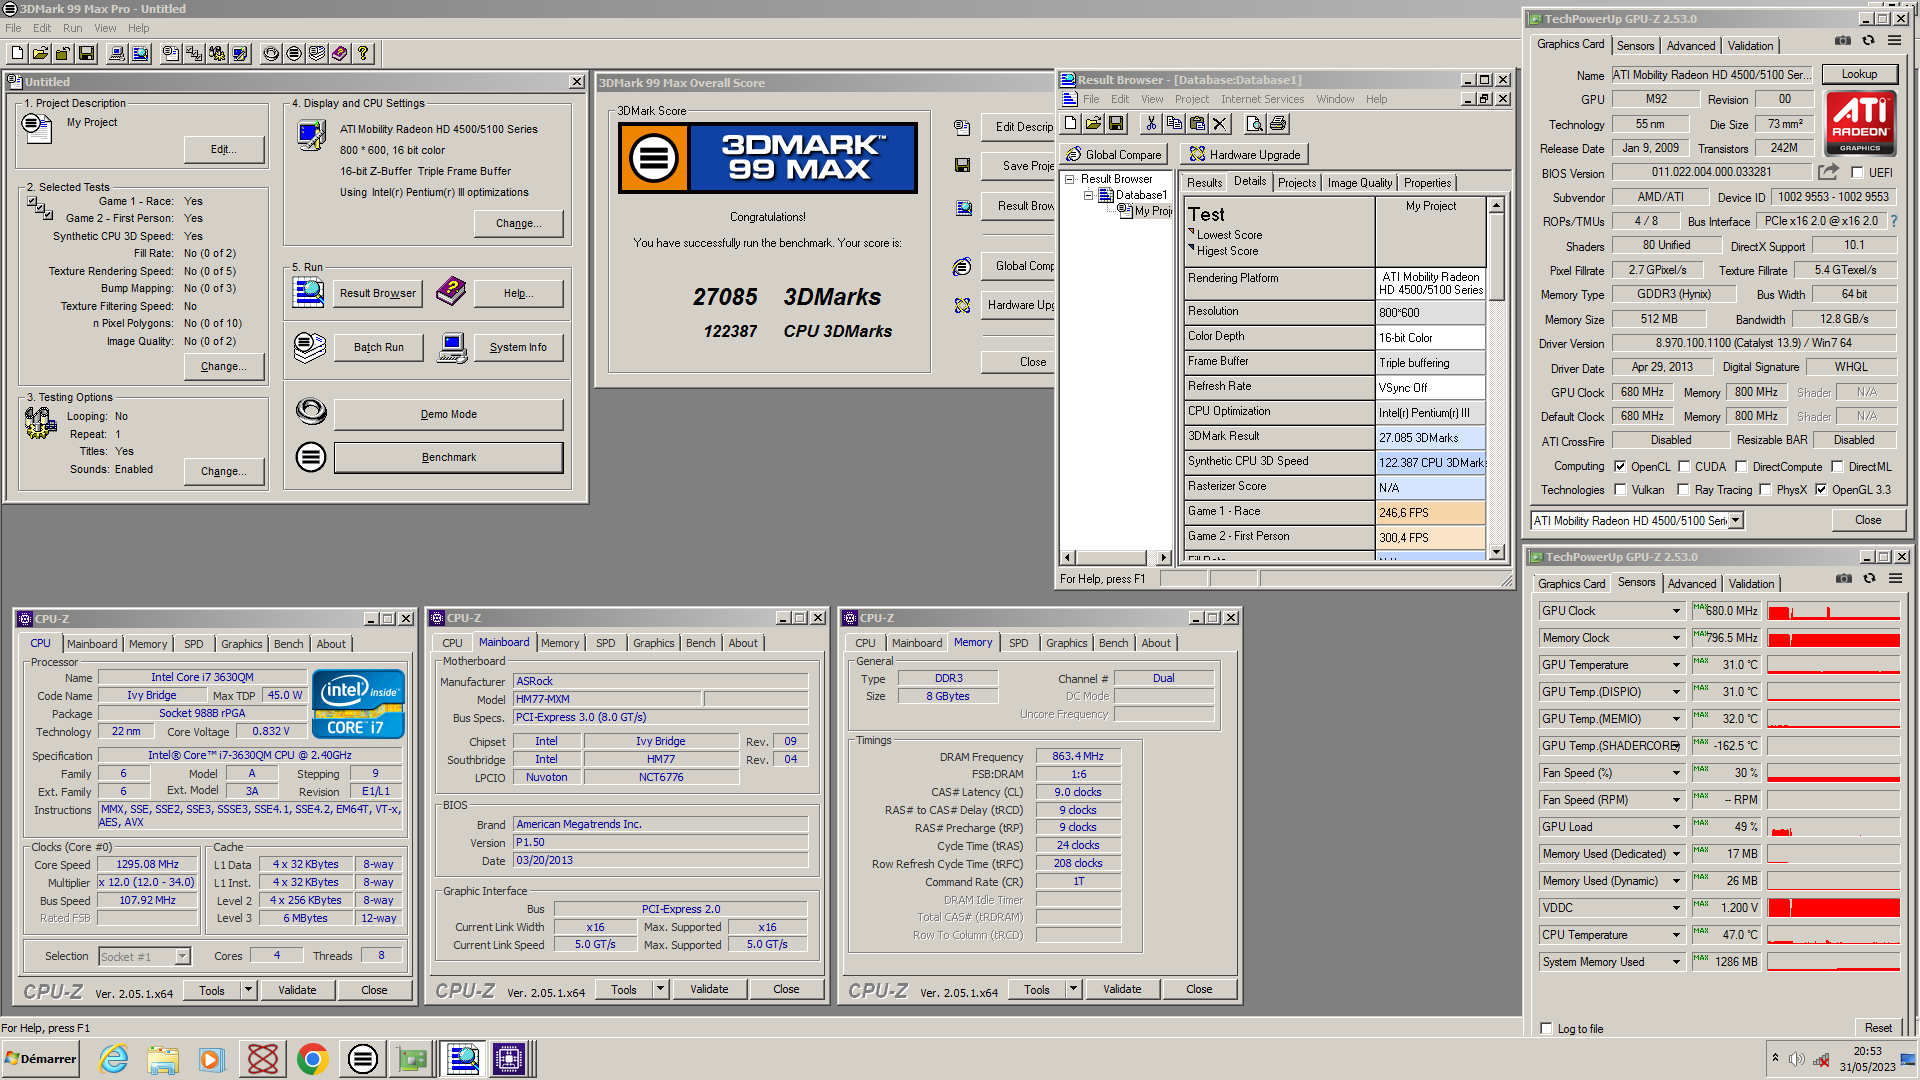Click Paste icon in Result Browser toolbar
Viewport: 1920px width, 1080px height.
1197,123
